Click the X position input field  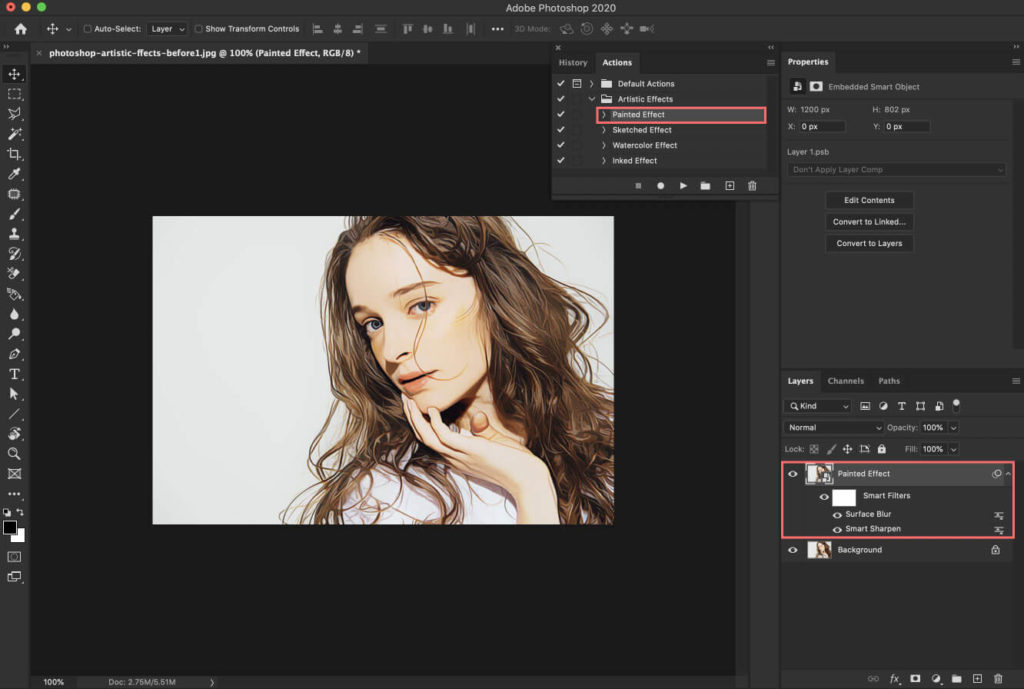click(822, 127)
